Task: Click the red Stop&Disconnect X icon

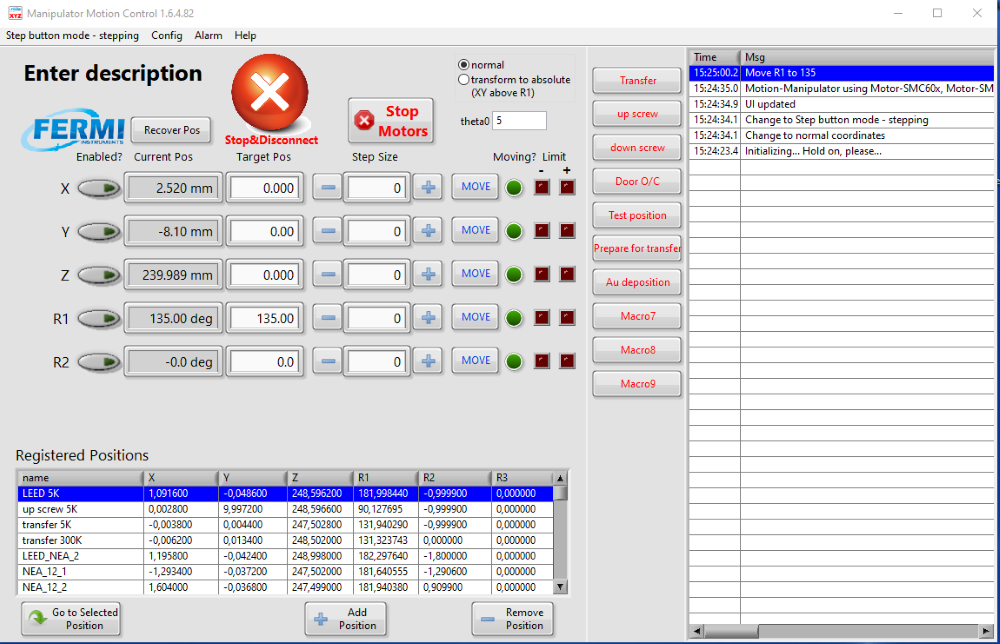Action: click(x=270, y=93)
